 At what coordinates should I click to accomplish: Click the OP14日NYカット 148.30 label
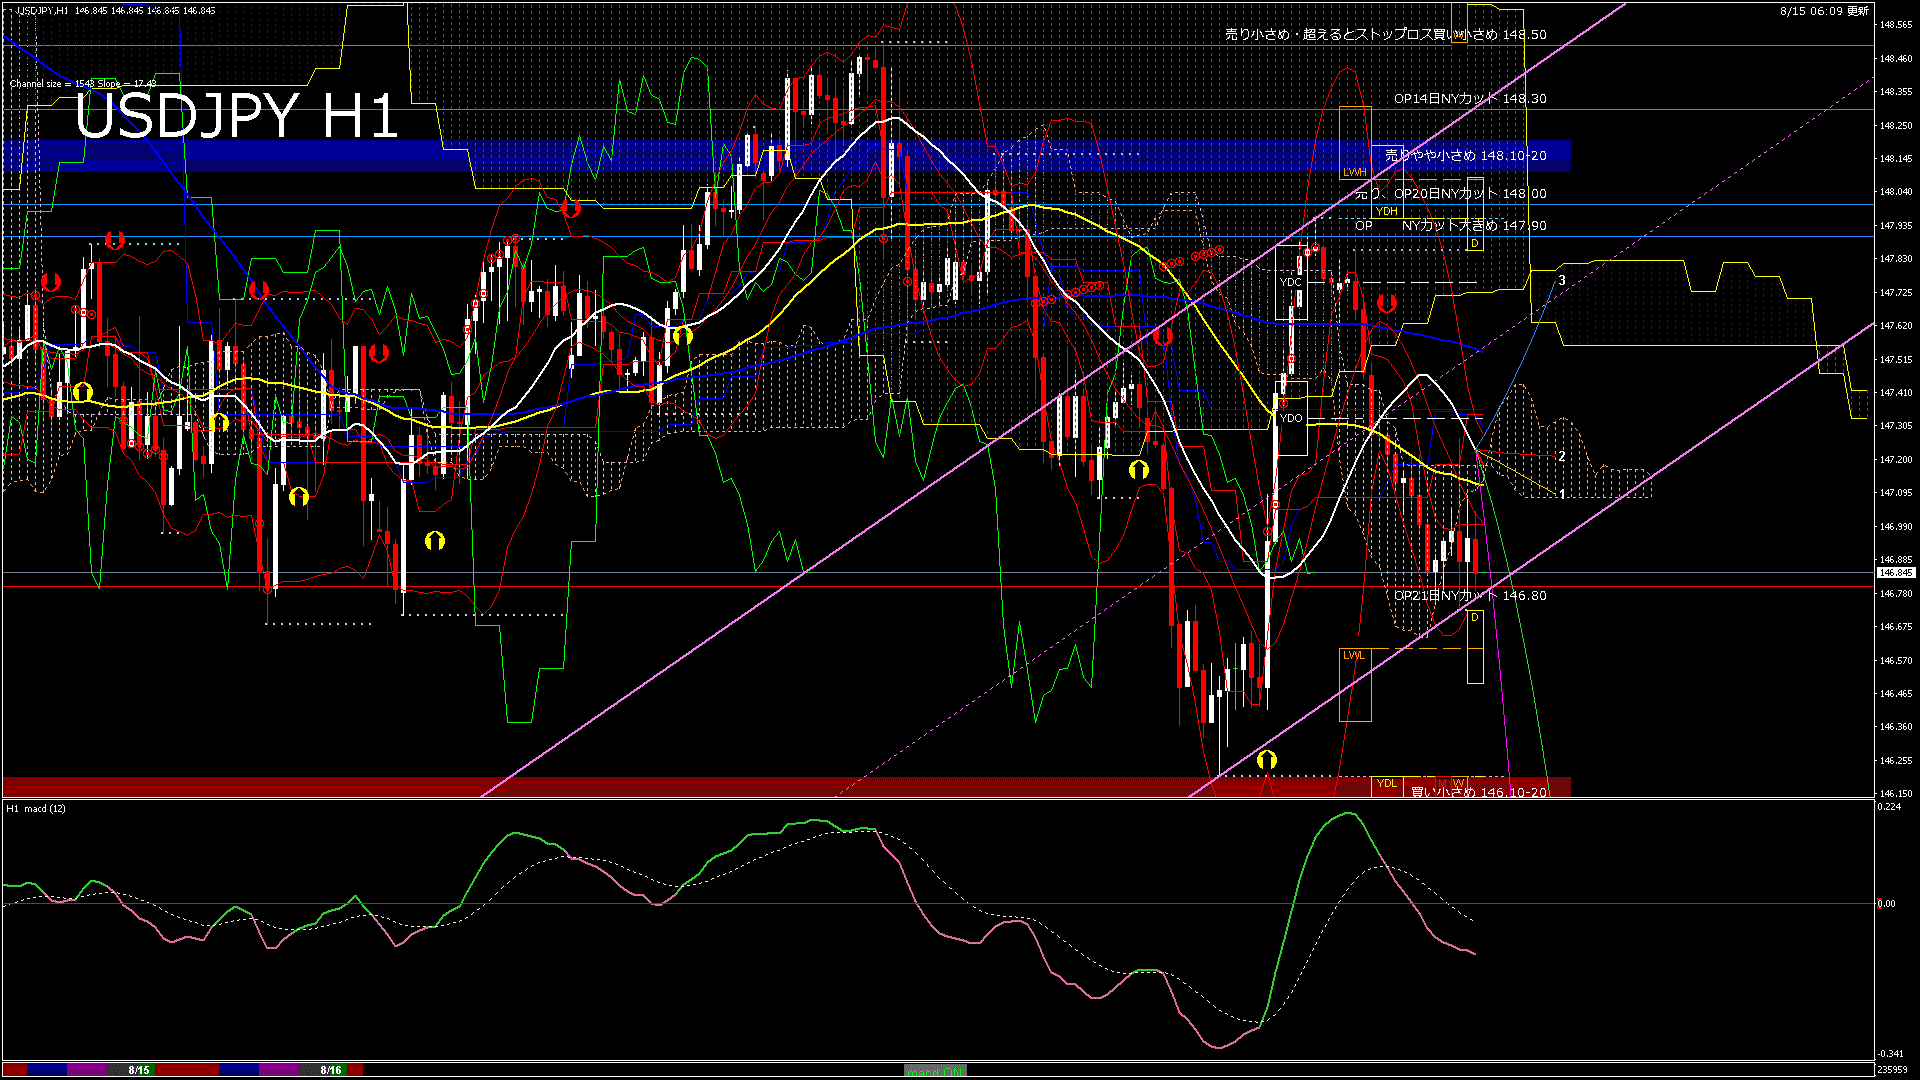(1470, 99)
